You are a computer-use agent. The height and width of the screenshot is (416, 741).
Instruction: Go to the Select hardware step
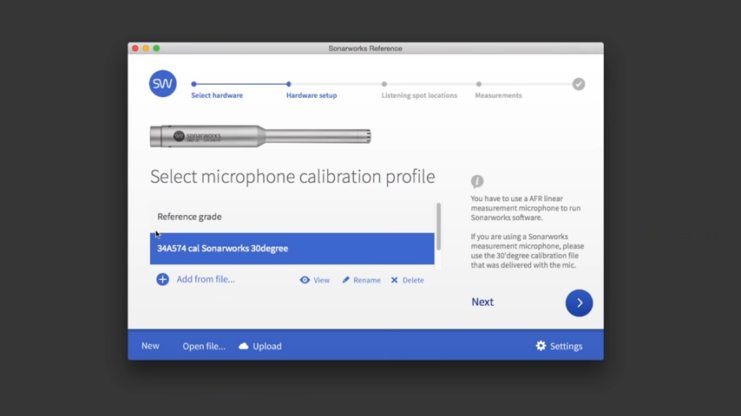tap(217, 95)
